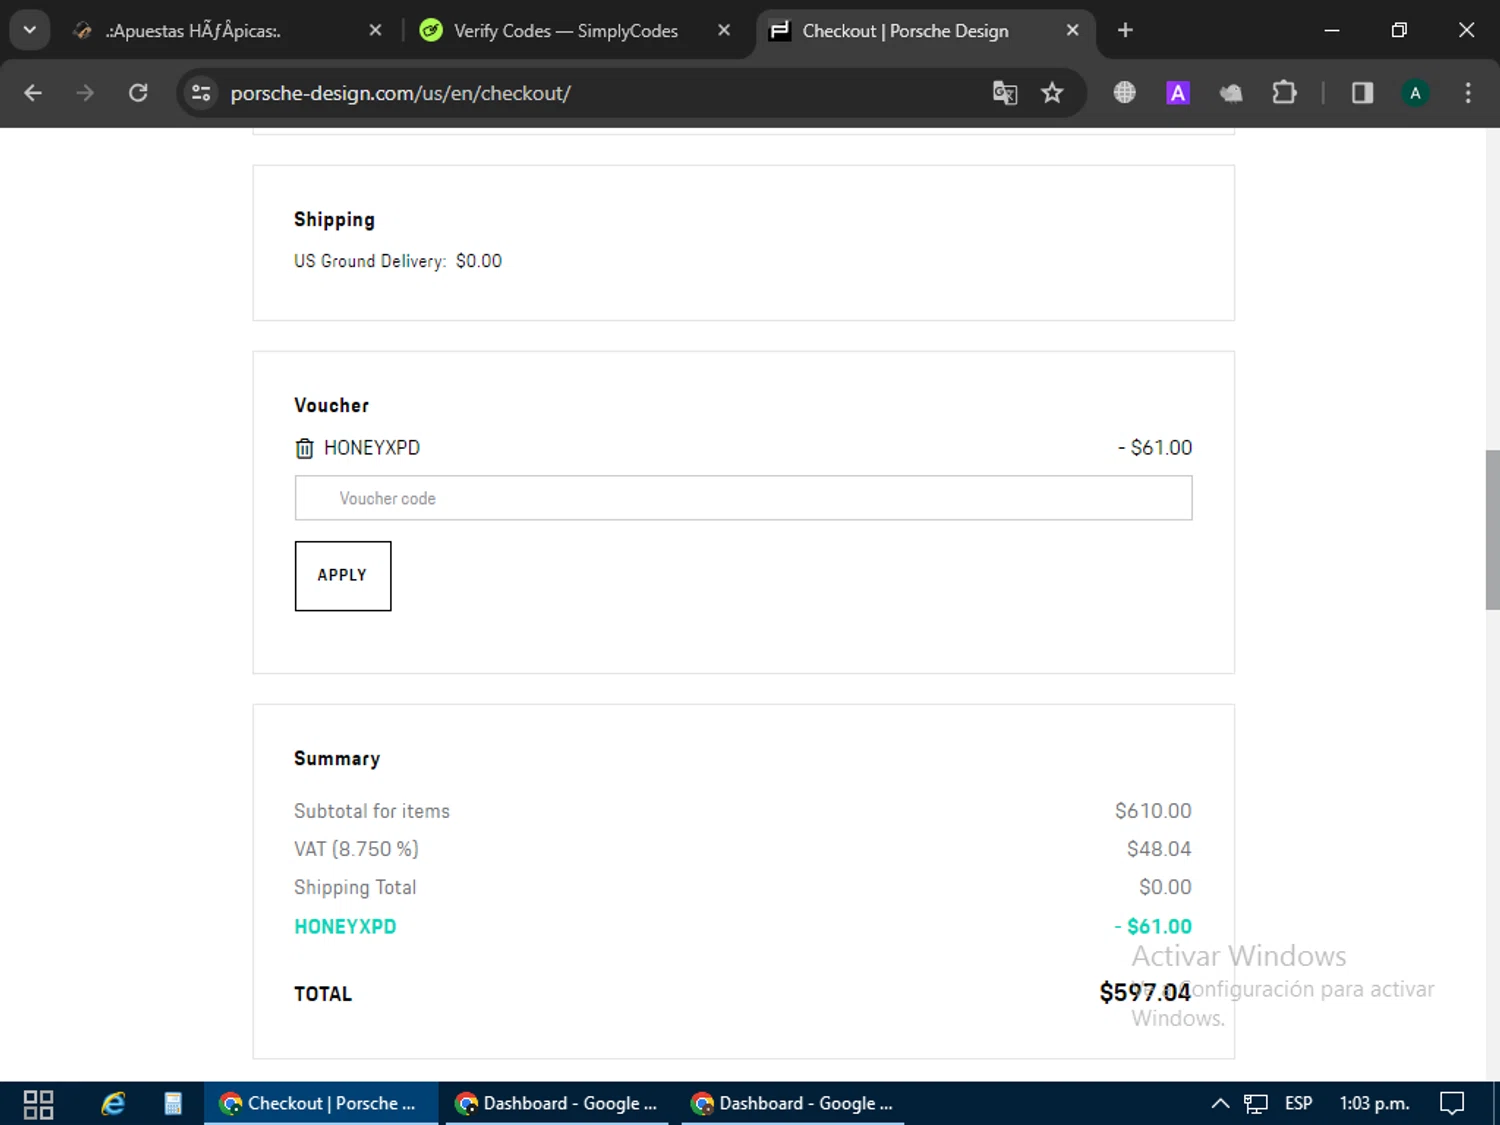1500x1125 pixels.
Task: Open the purple A extension
Action: [1178, 93]
